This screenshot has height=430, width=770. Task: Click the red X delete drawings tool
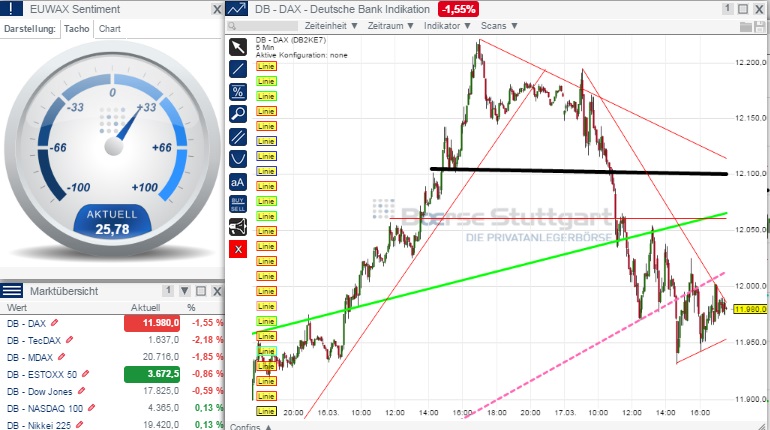[x=238, y=249]
